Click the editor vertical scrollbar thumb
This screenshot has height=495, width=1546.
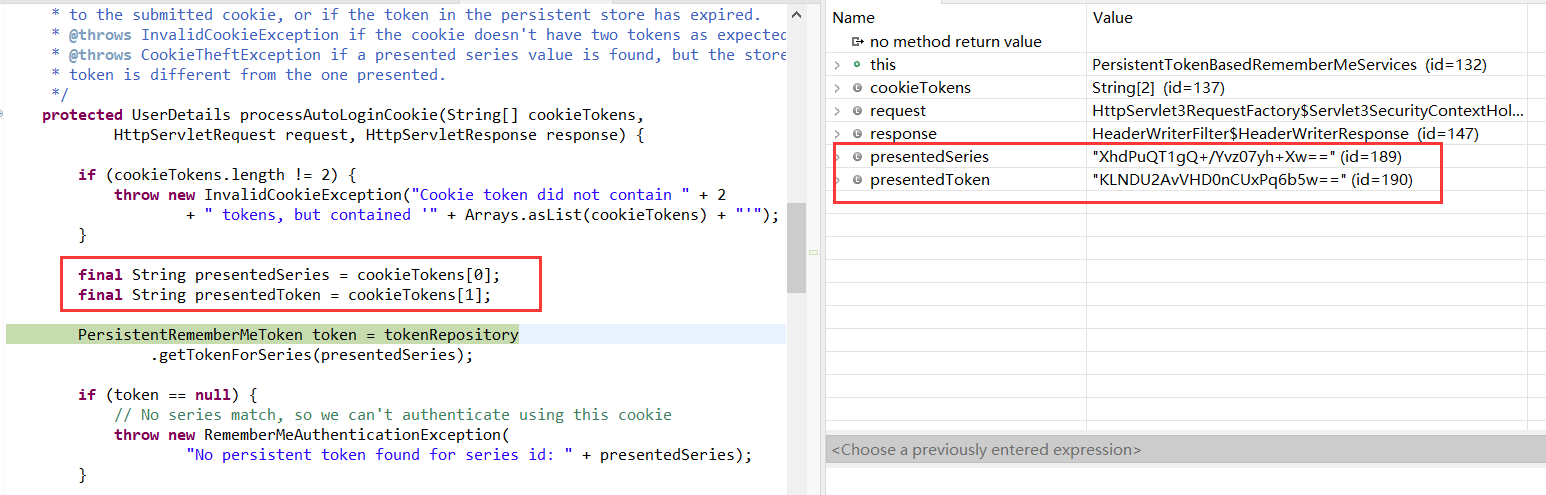click(796, 250)
